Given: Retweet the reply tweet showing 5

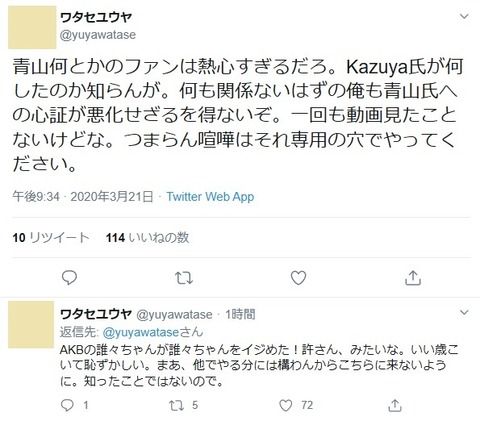Looking at the screenshot, I should click(x=175, y=405).
